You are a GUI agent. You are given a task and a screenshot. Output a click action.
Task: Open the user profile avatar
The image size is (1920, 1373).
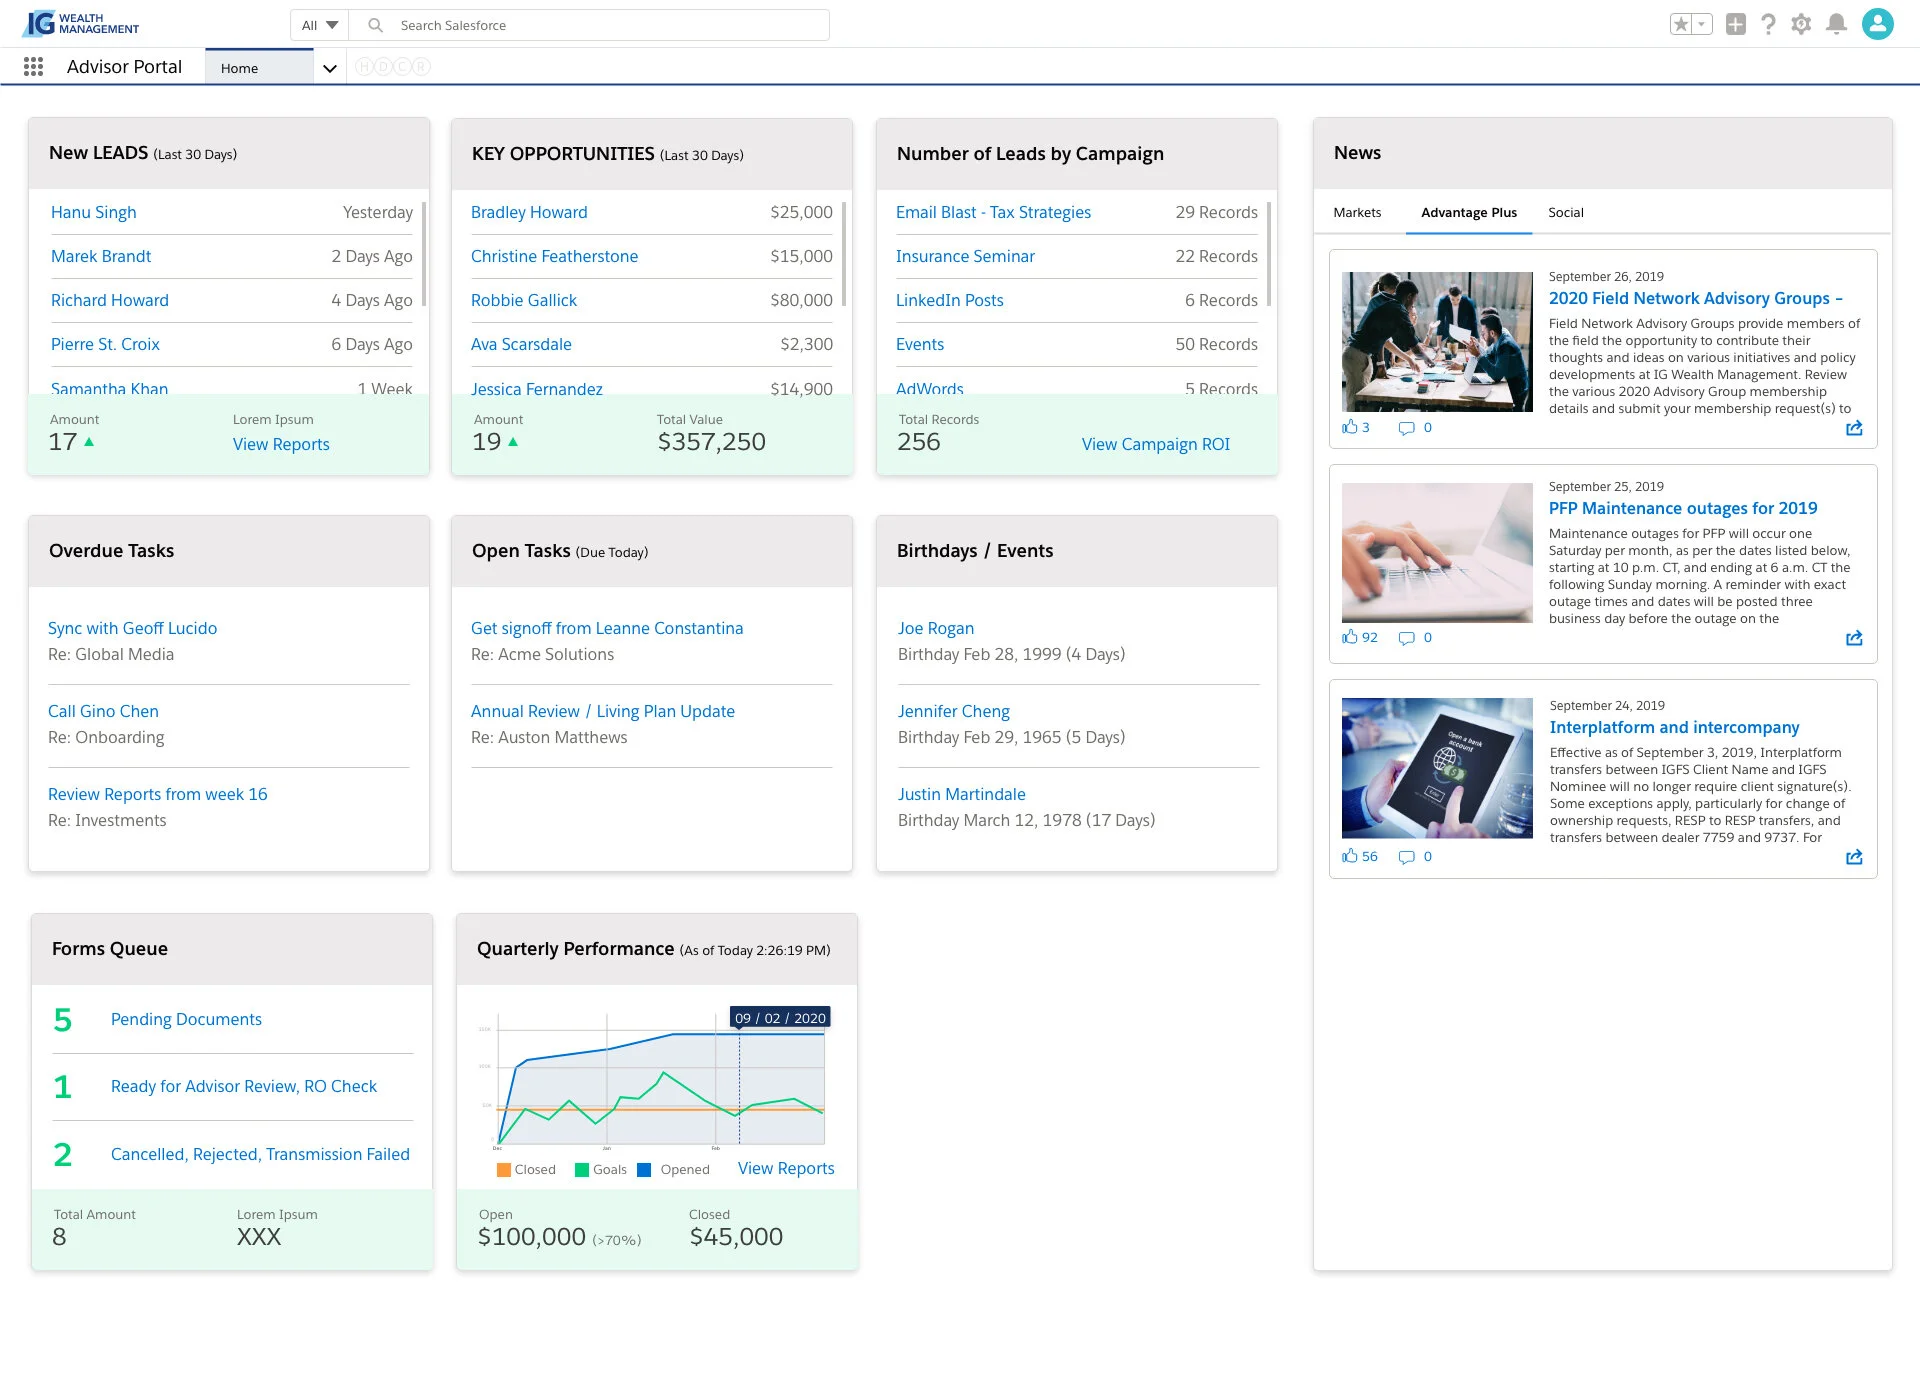1877,24
